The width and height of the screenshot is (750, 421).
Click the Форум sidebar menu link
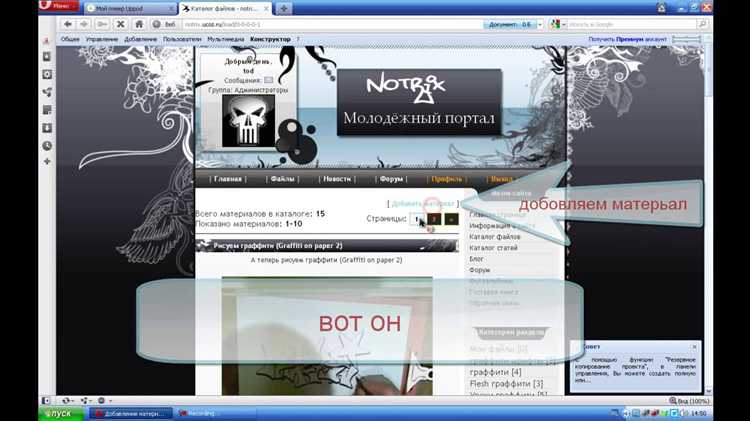pyautogui.click(x=479, y=270)
